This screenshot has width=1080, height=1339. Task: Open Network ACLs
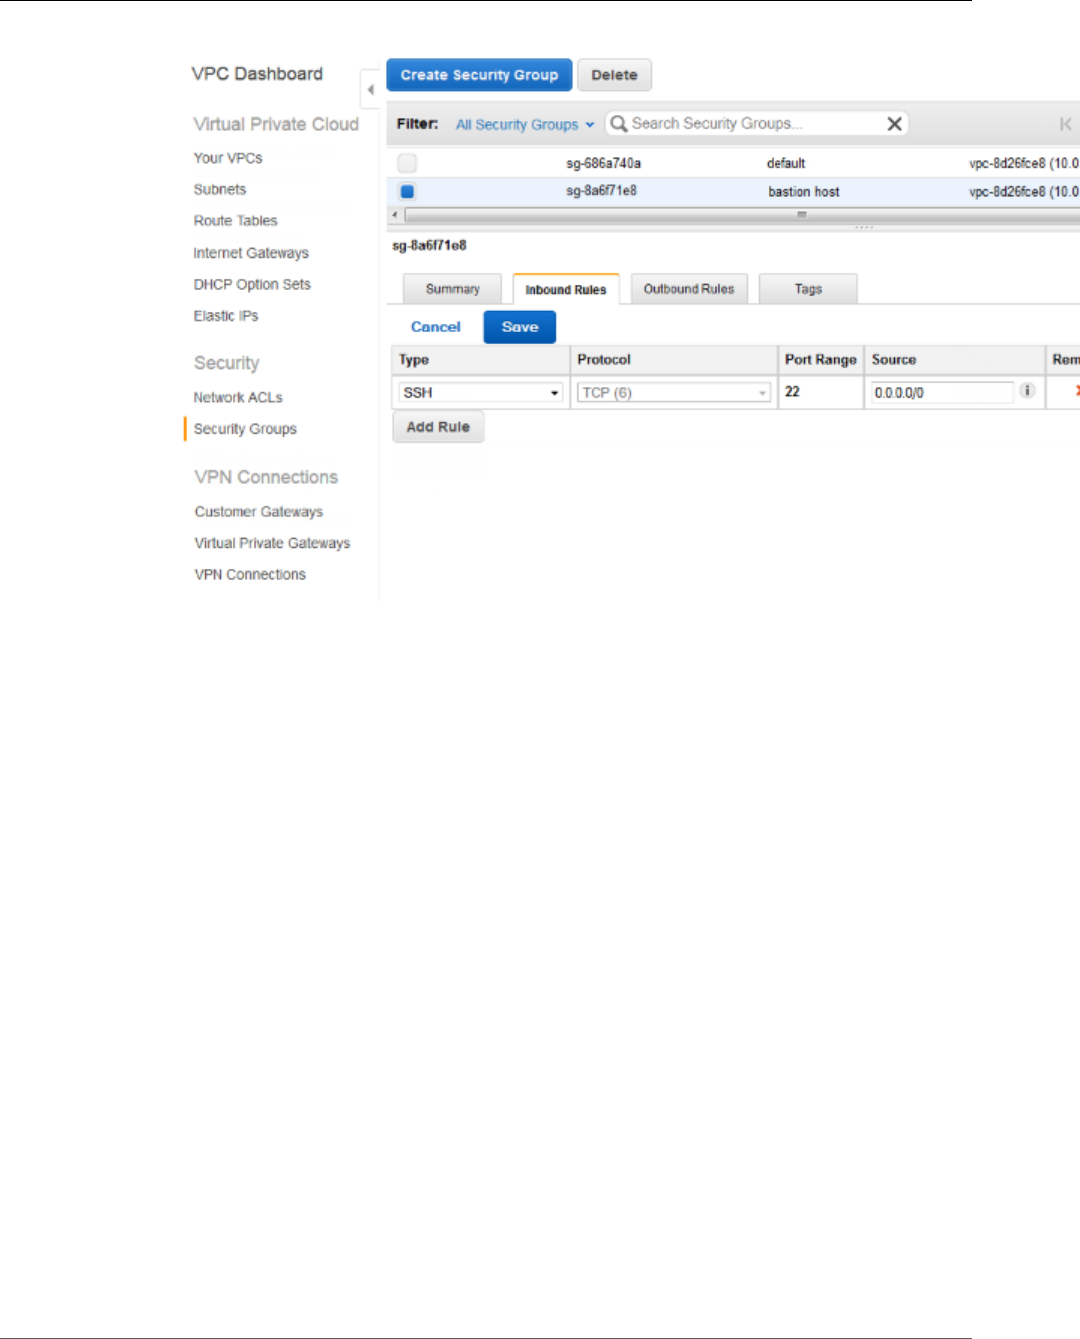pyautogui.click(x=238, y=397)
